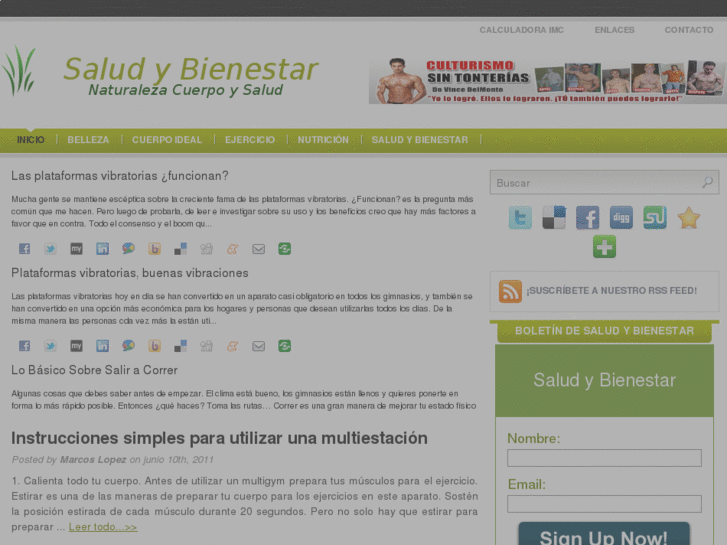Share '¿funcionan?' article on Yahoo Buzz
This screenshot has height=545, width=727.
tap(154, 249)
